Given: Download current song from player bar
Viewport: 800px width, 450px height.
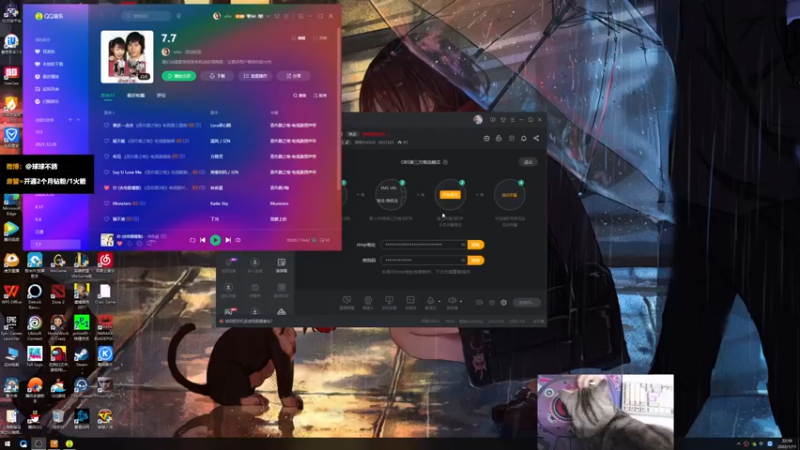Looking at the screenshot, I should pyautogui.click(x=130, y=244).
